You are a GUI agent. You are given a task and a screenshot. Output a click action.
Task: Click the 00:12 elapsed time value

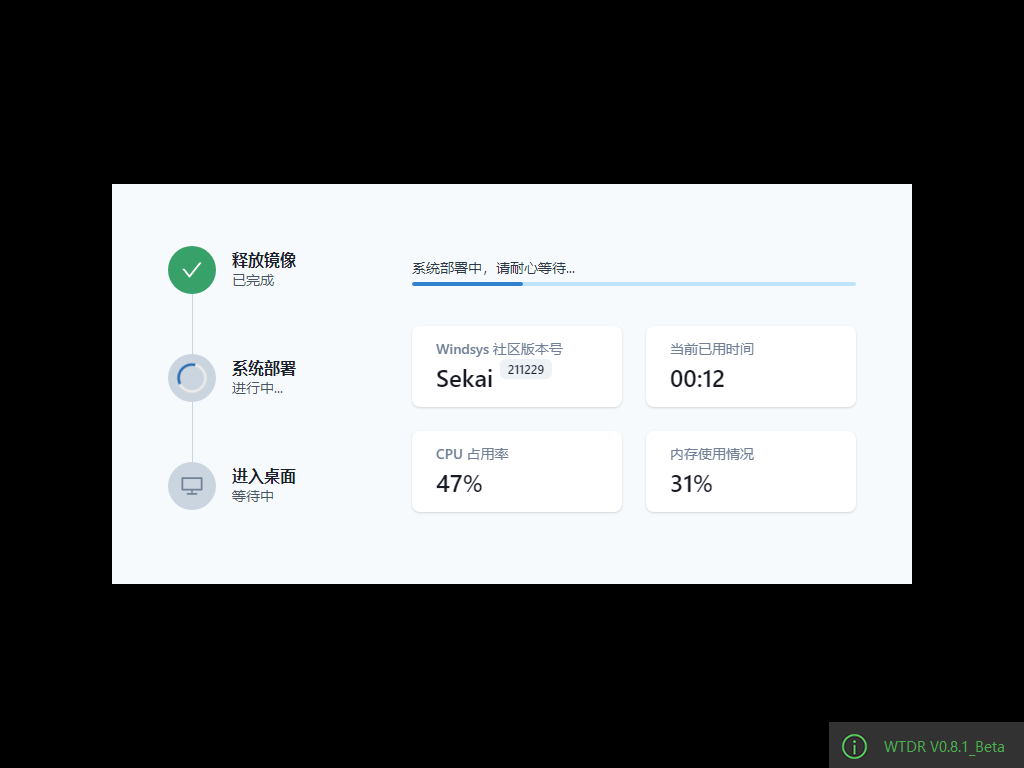pyautogui.click(x=697, y=379)
